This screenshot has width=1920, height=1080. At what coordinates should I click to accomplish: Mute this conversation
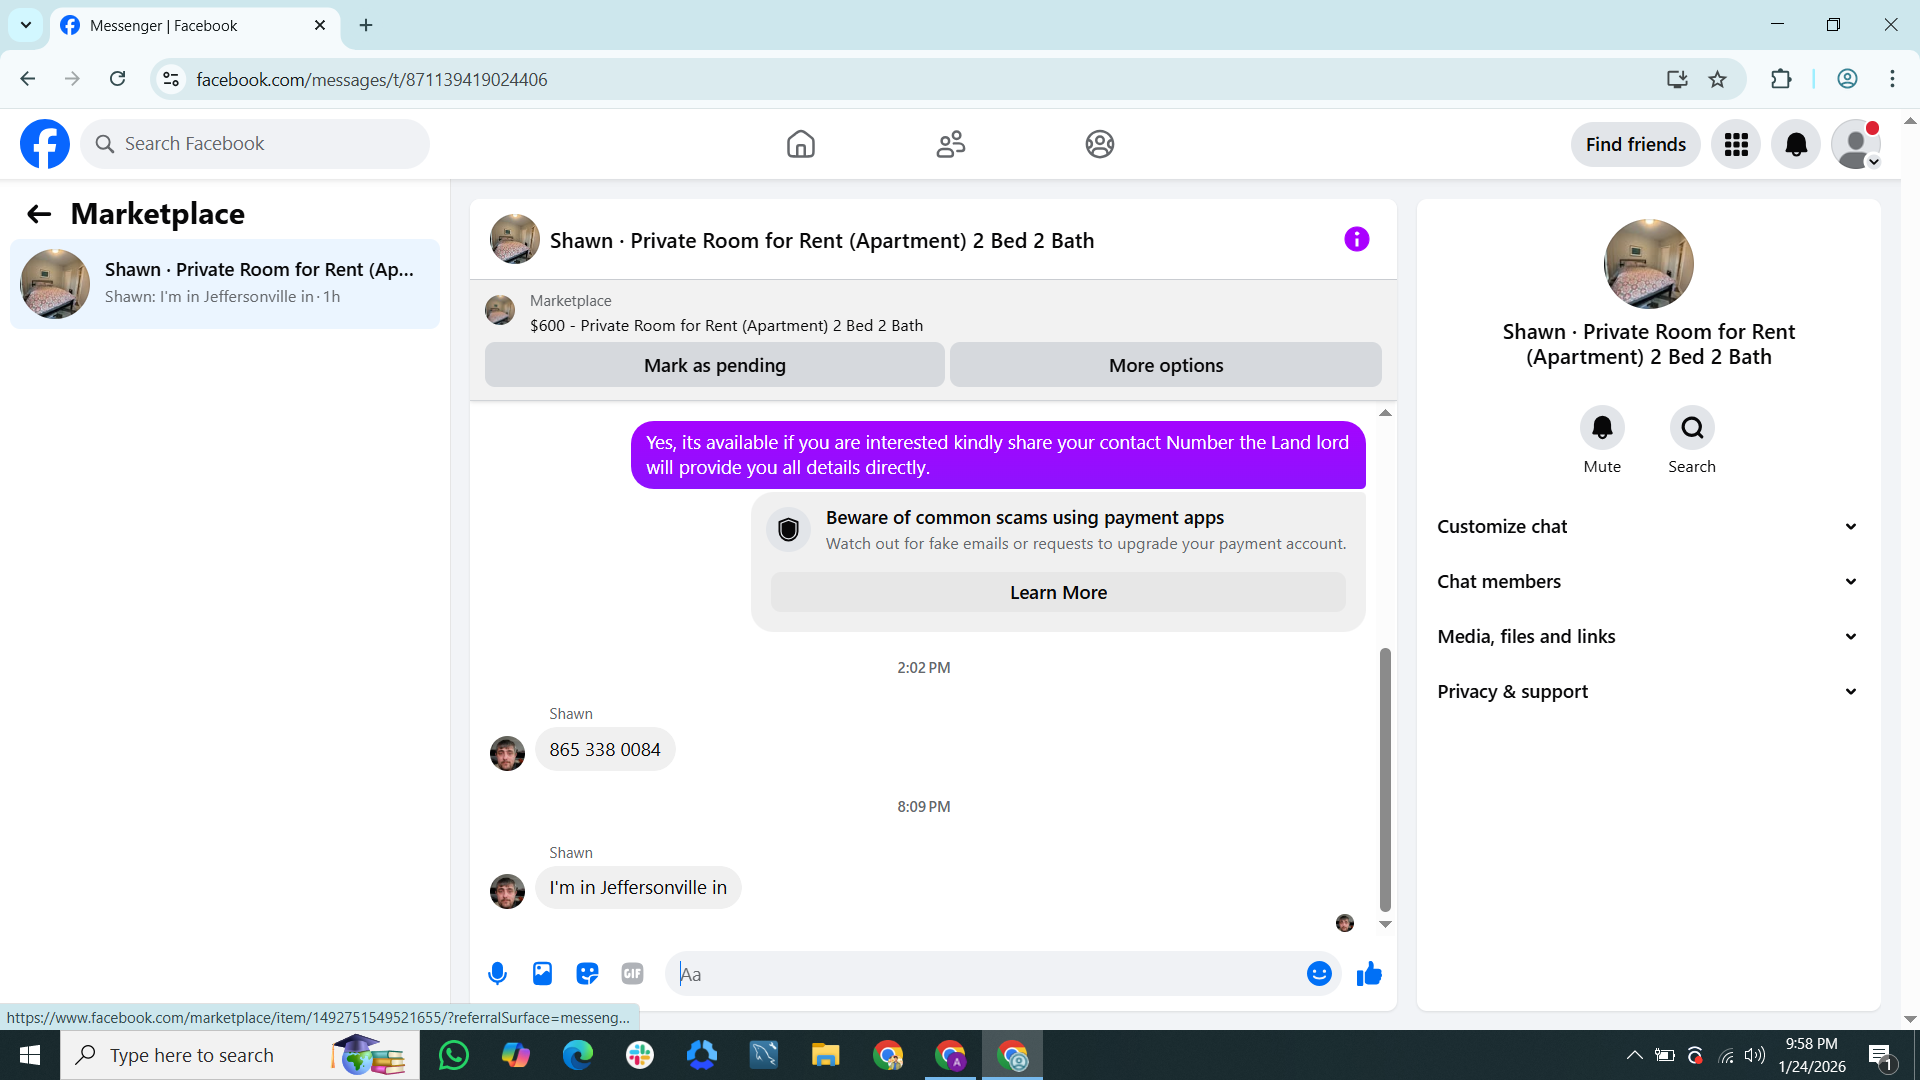1602,428
